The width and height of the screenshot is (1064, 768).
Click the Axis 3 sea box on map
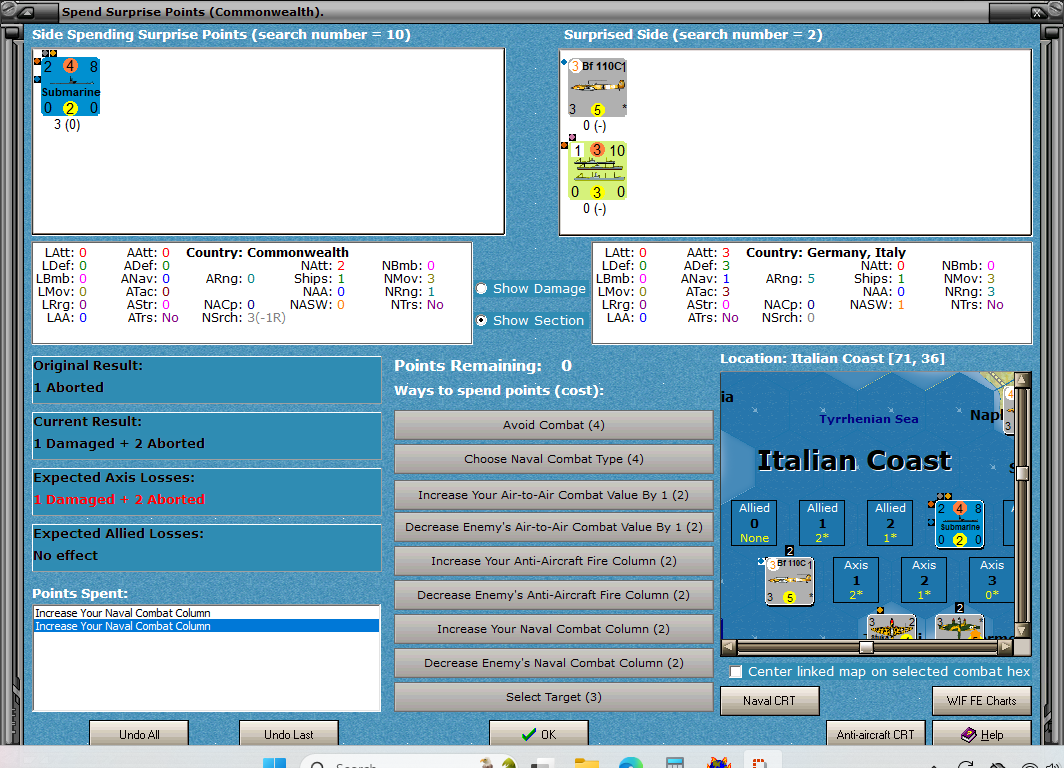click(x=992, y=579)
